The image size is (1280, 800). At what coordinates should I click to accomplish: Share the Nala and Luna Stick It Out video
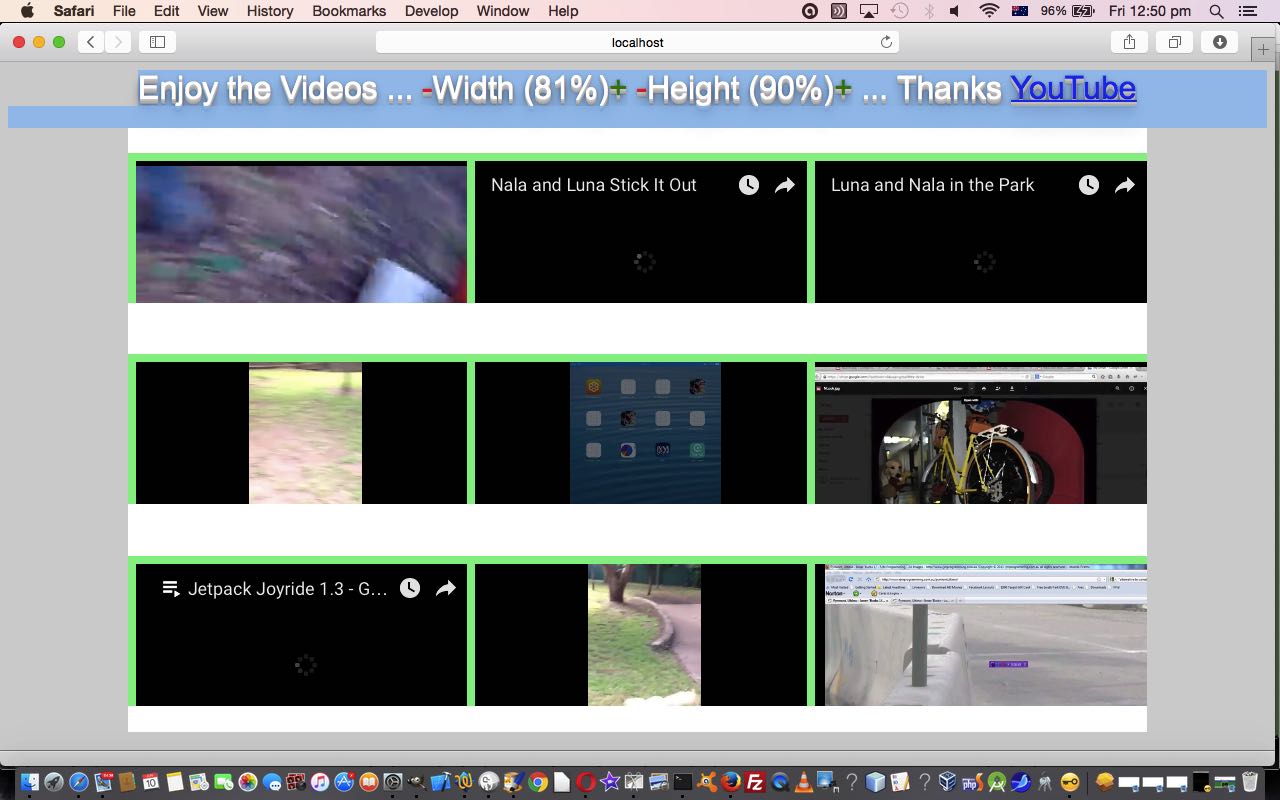coord(785,185)
